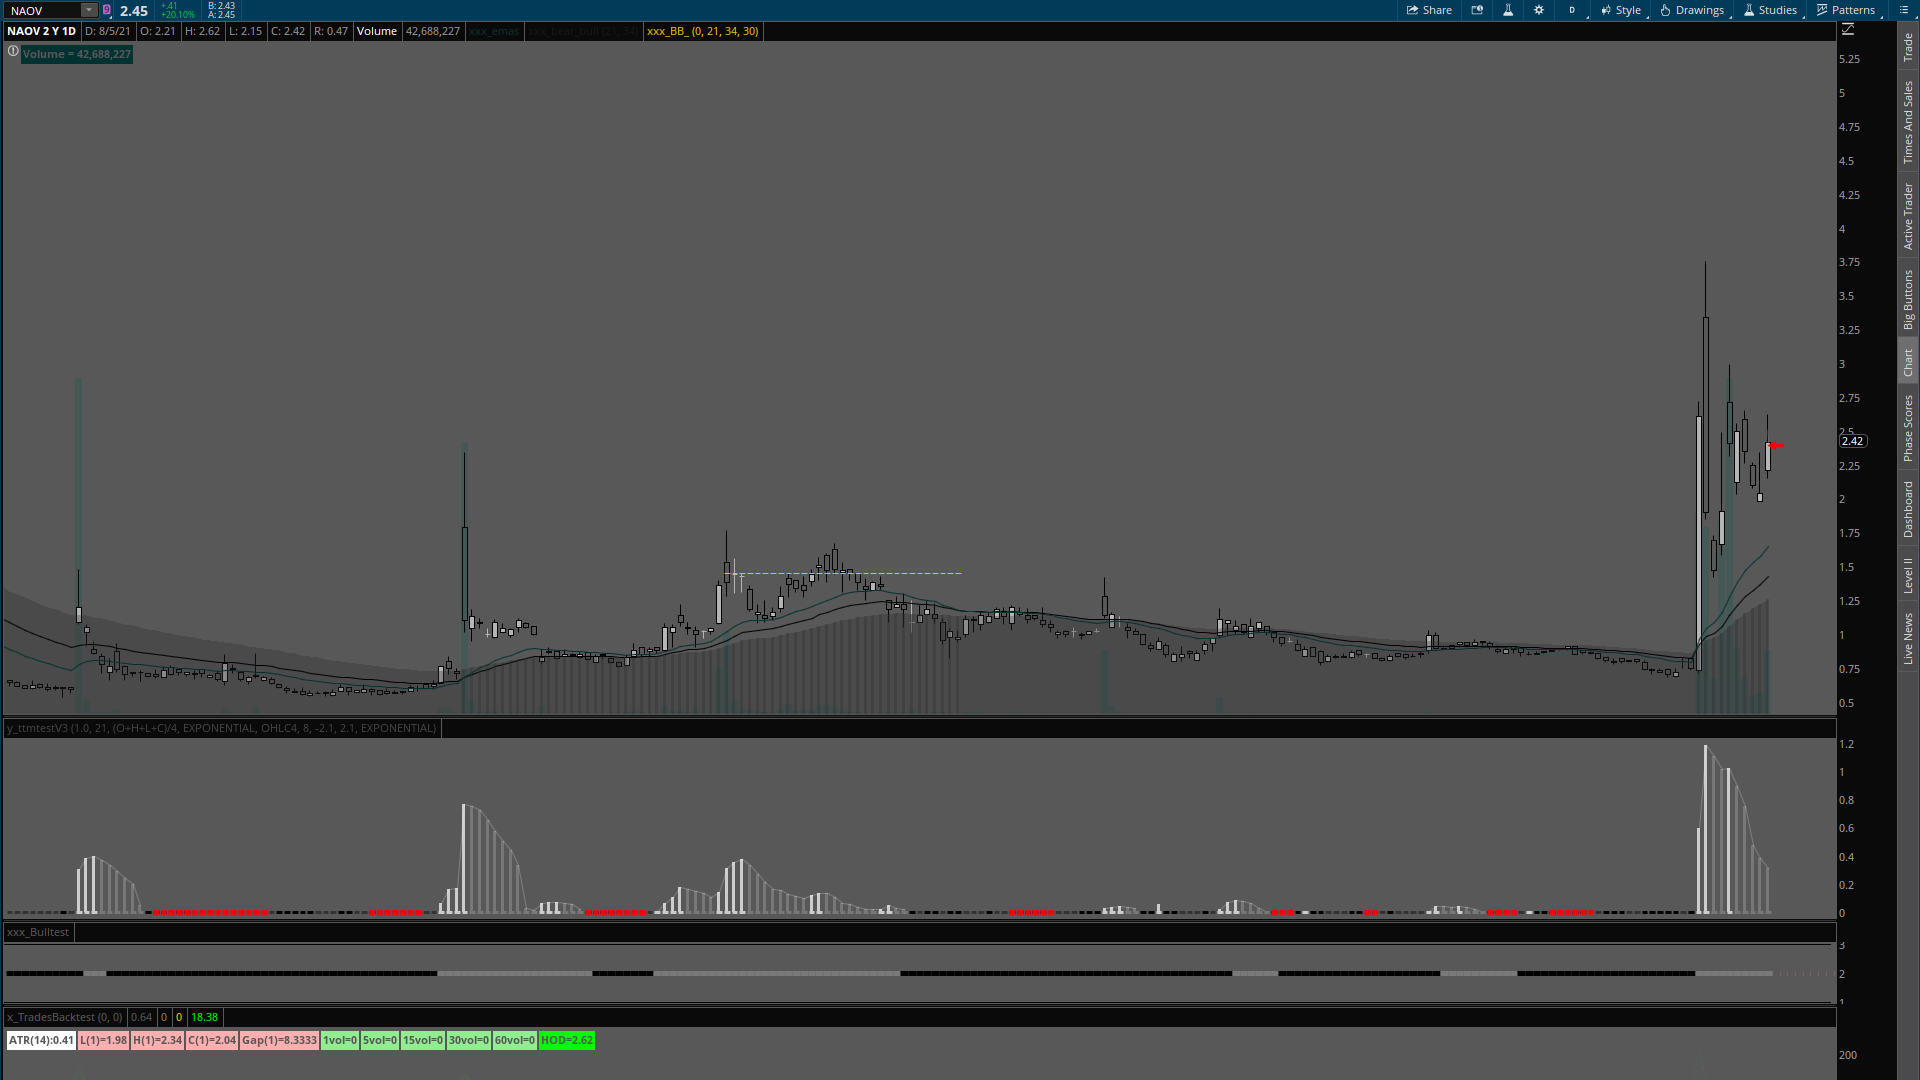Click the NAOV symbol input field
Screen dimensions: 1920x1080
[x=42, y=10]
